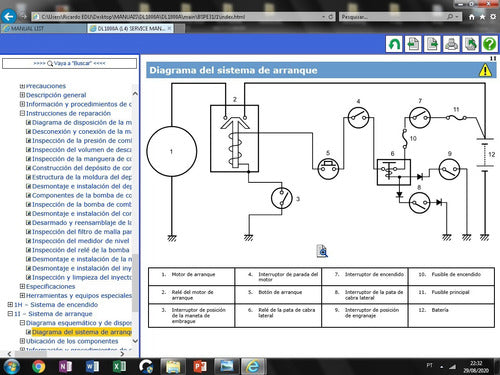
Task: Click the export document icon beside printer
Action: 470,44
